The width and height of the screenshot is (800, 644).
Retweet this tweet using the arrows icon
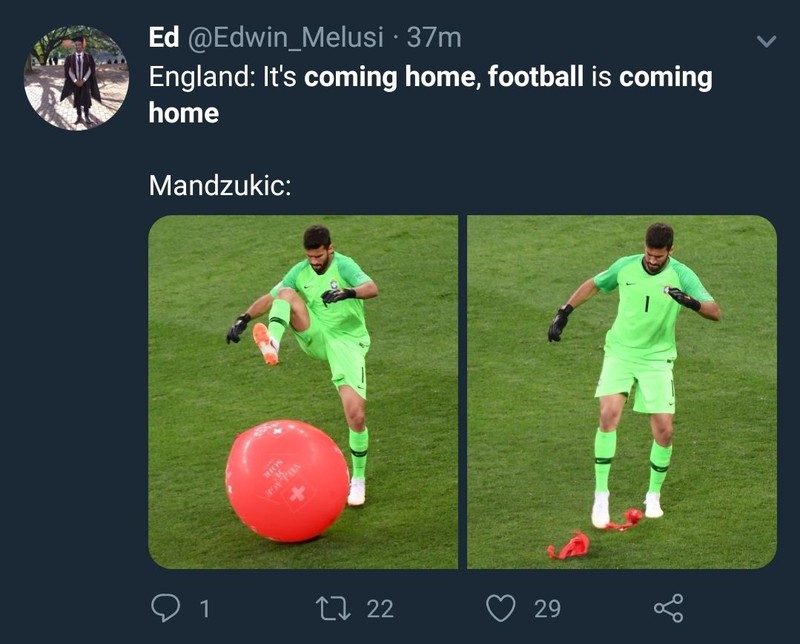(x=333, y=608)
